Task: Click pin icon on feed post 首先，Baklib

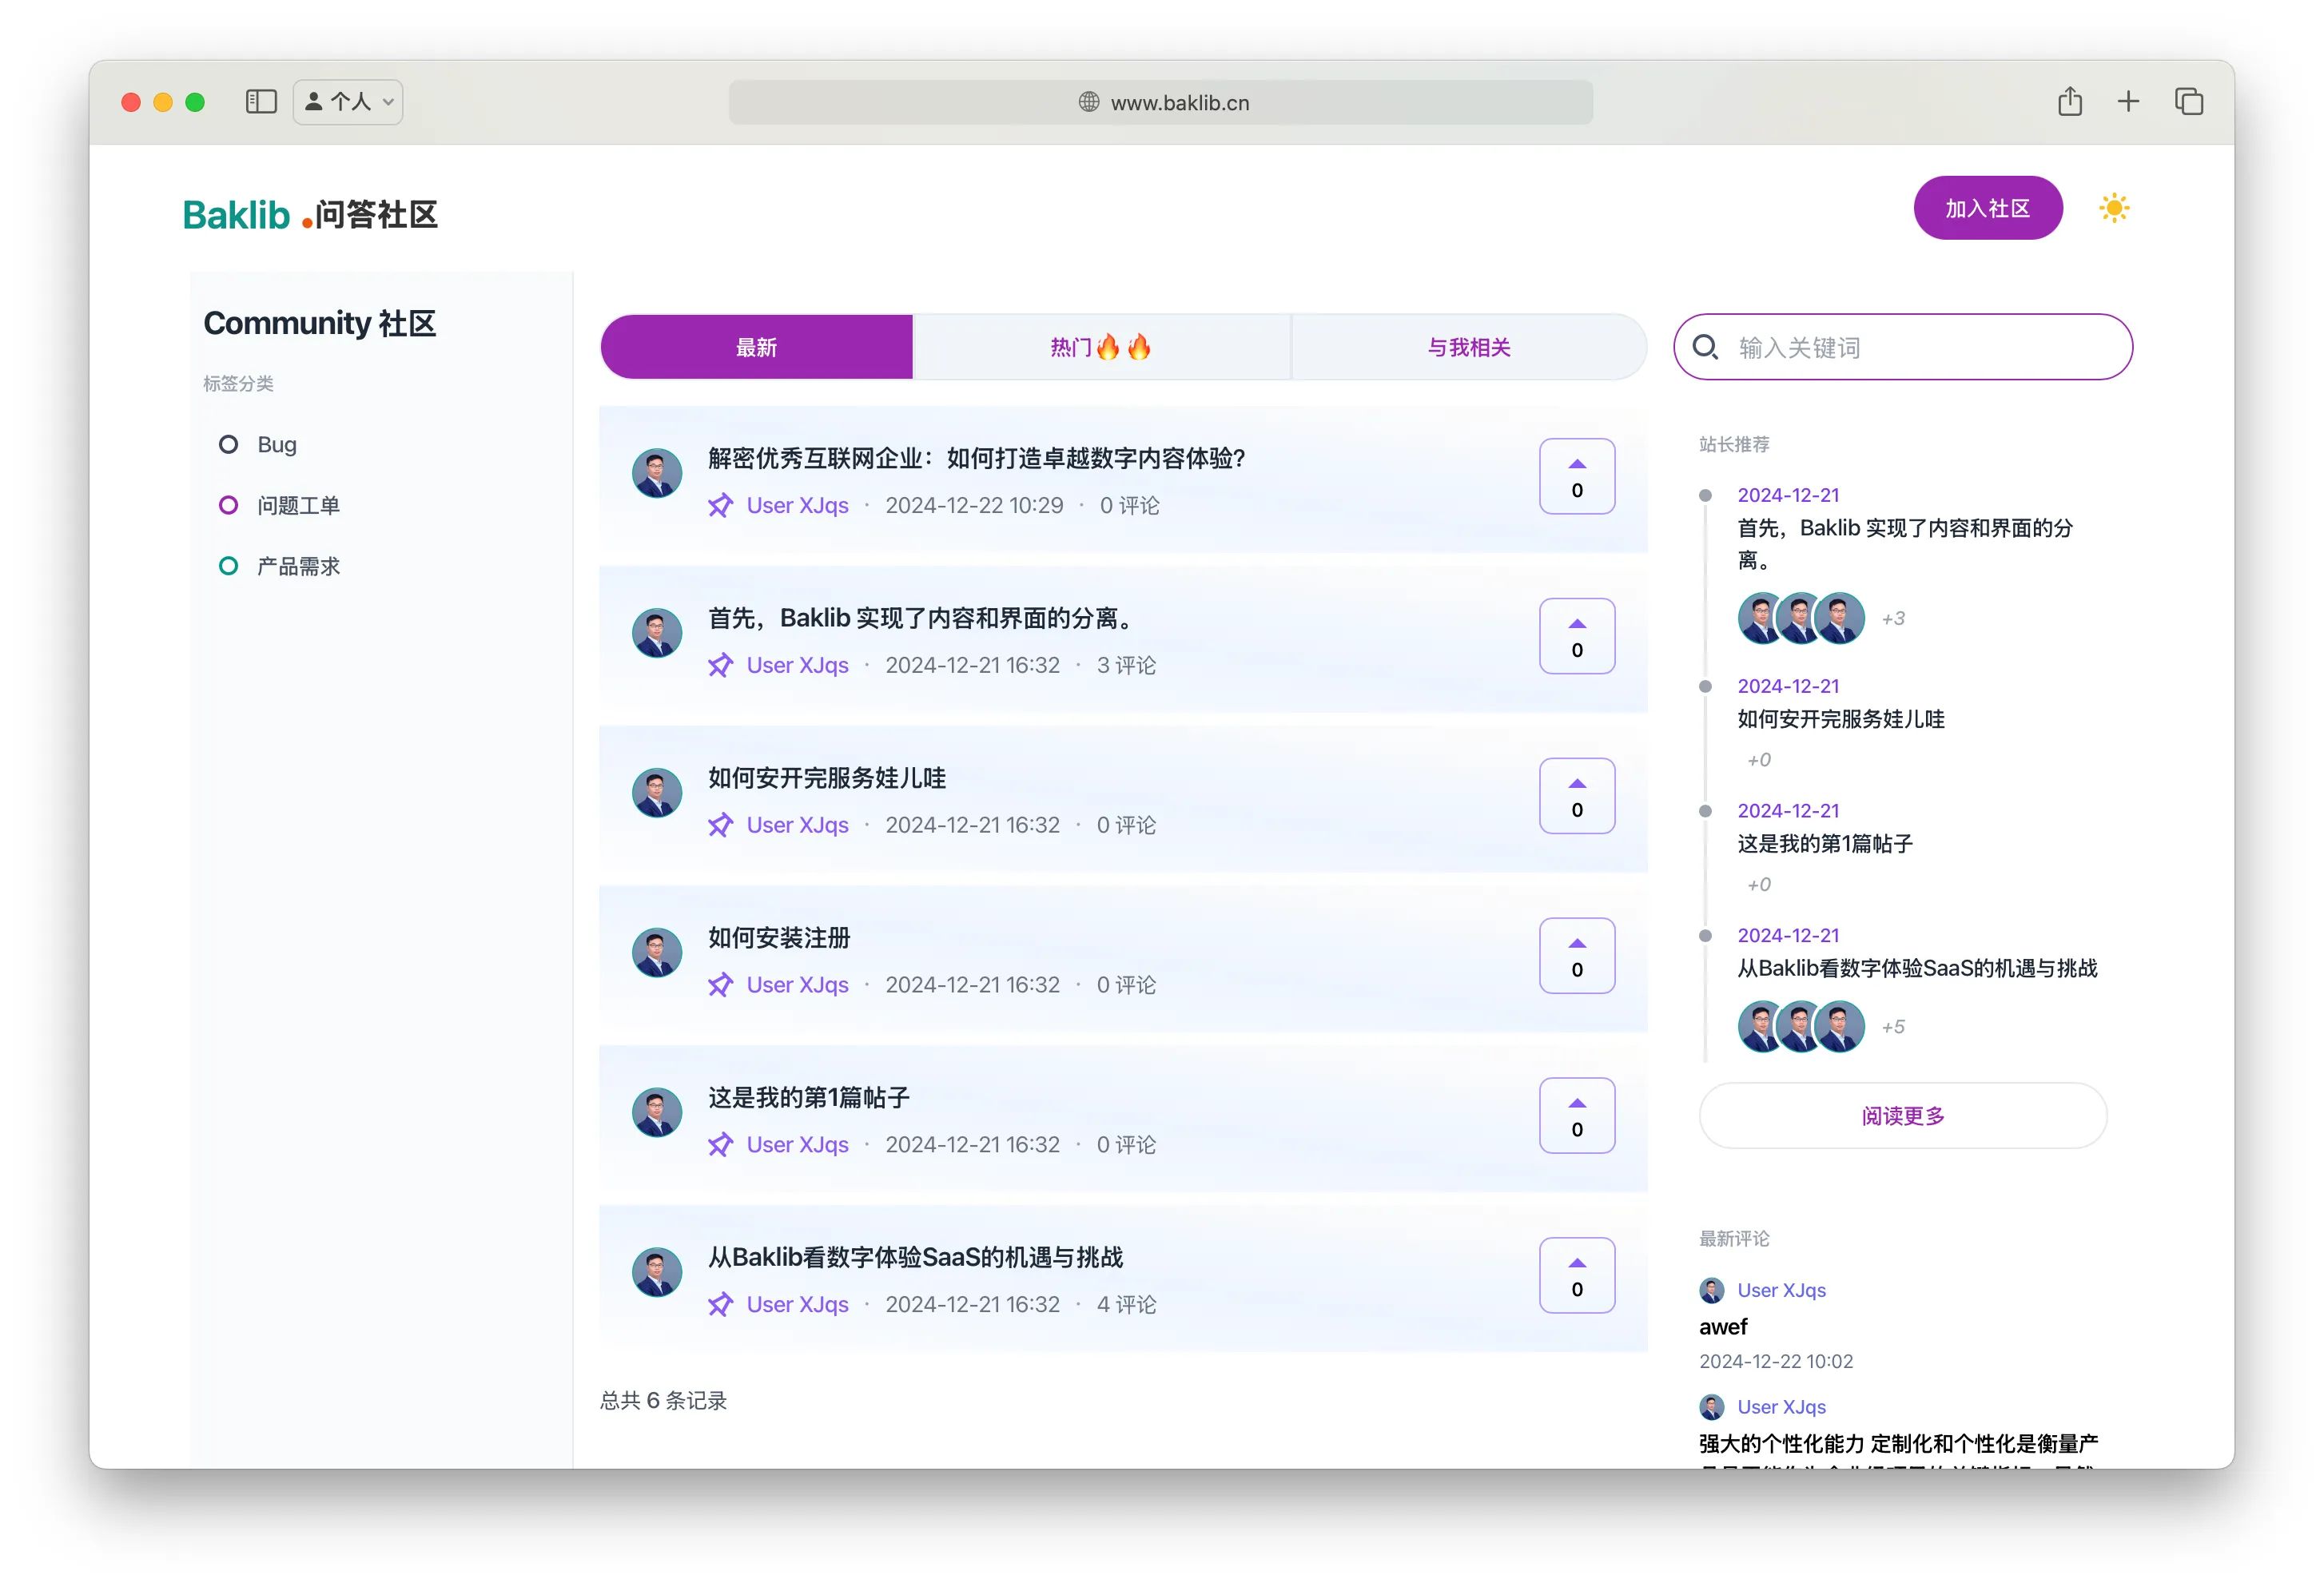Action: coord(720,665)
